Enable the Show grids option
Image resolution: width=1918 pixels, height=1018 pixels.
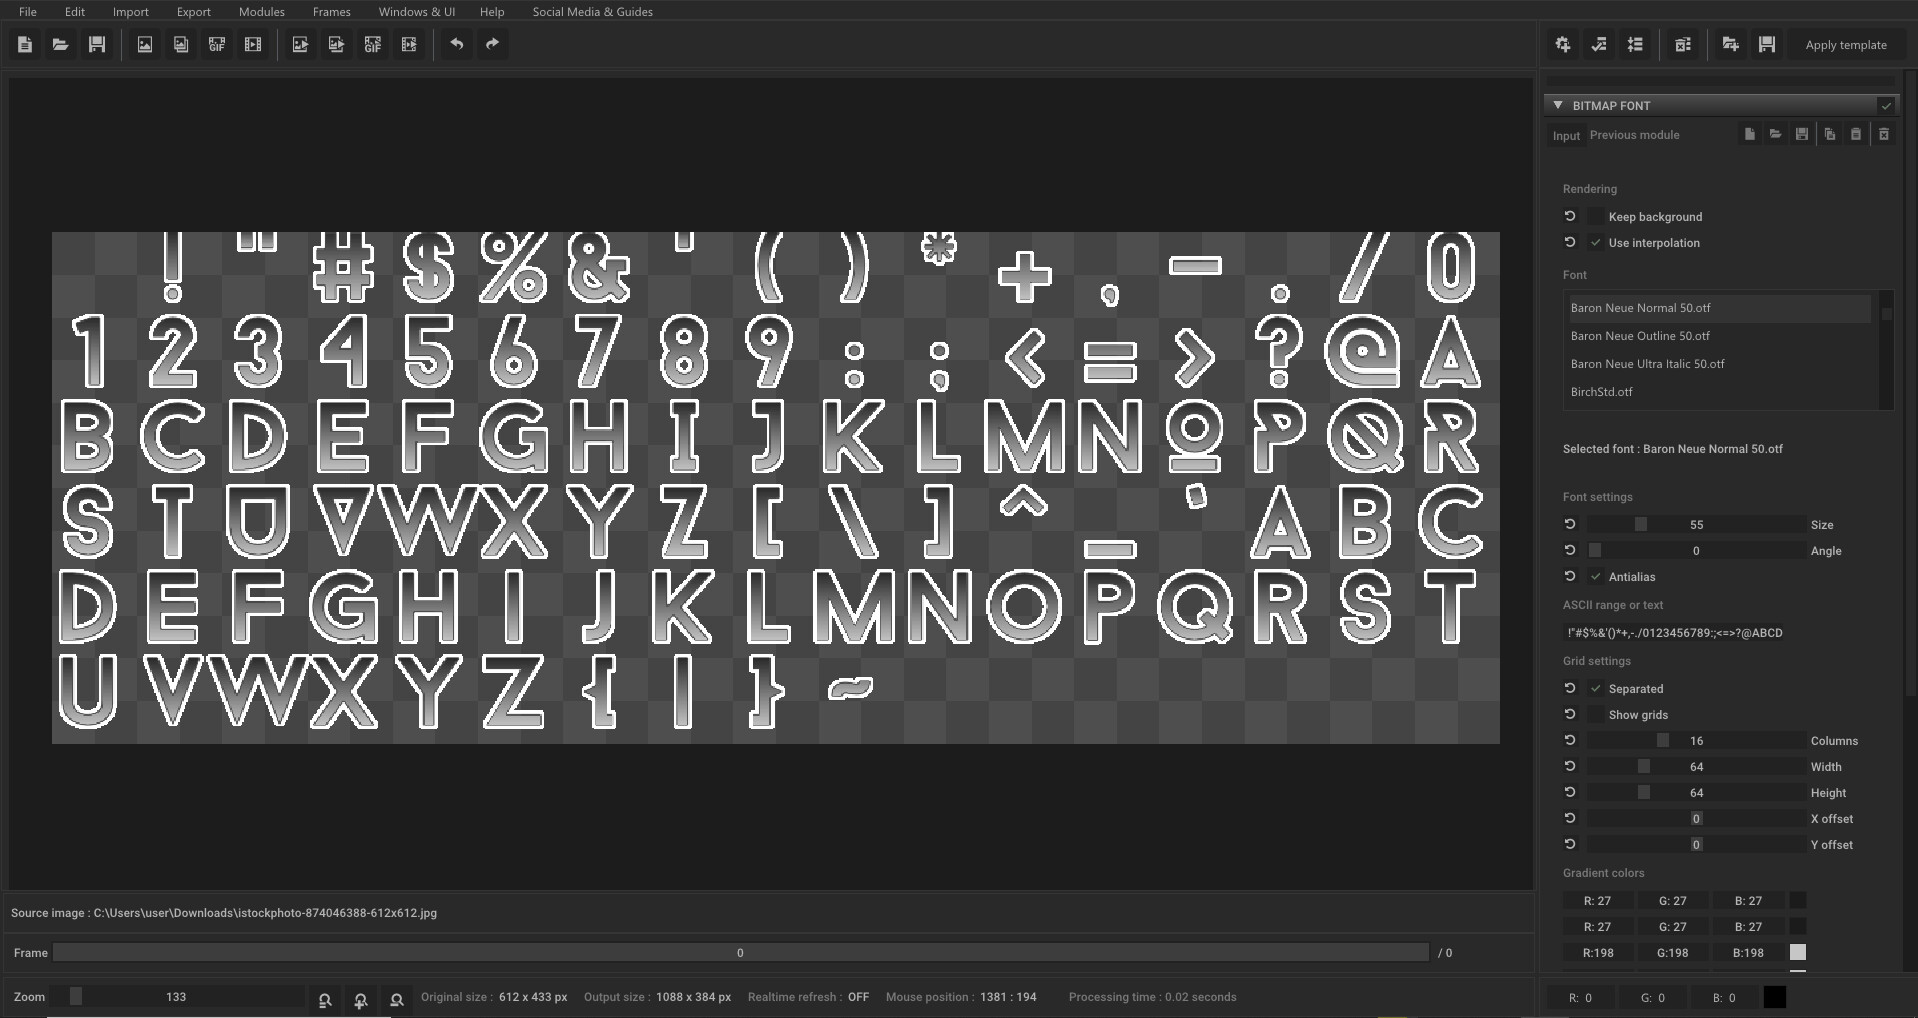1596,714
